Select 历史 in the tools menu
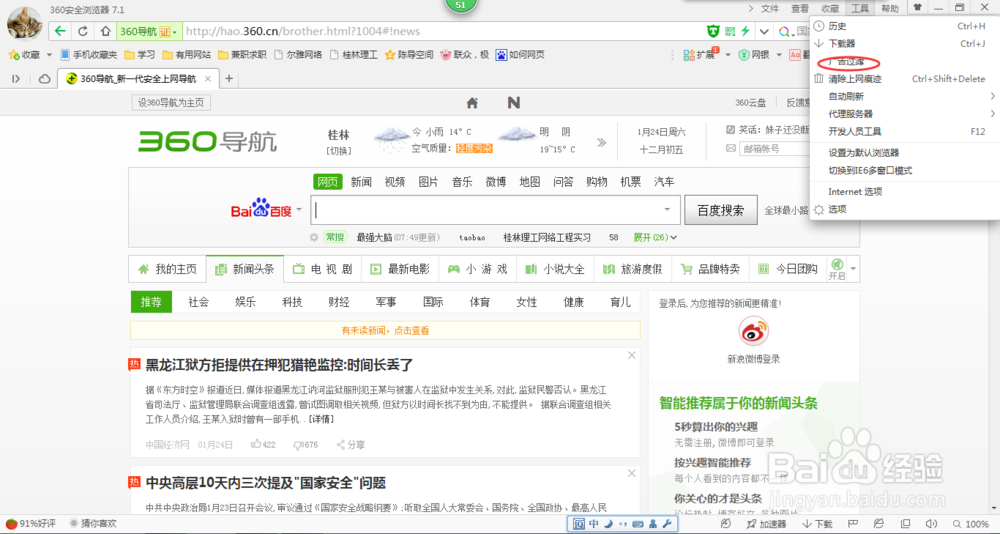Image resolution: width=1000 pixels, height=534 pixels. [904, 26]
